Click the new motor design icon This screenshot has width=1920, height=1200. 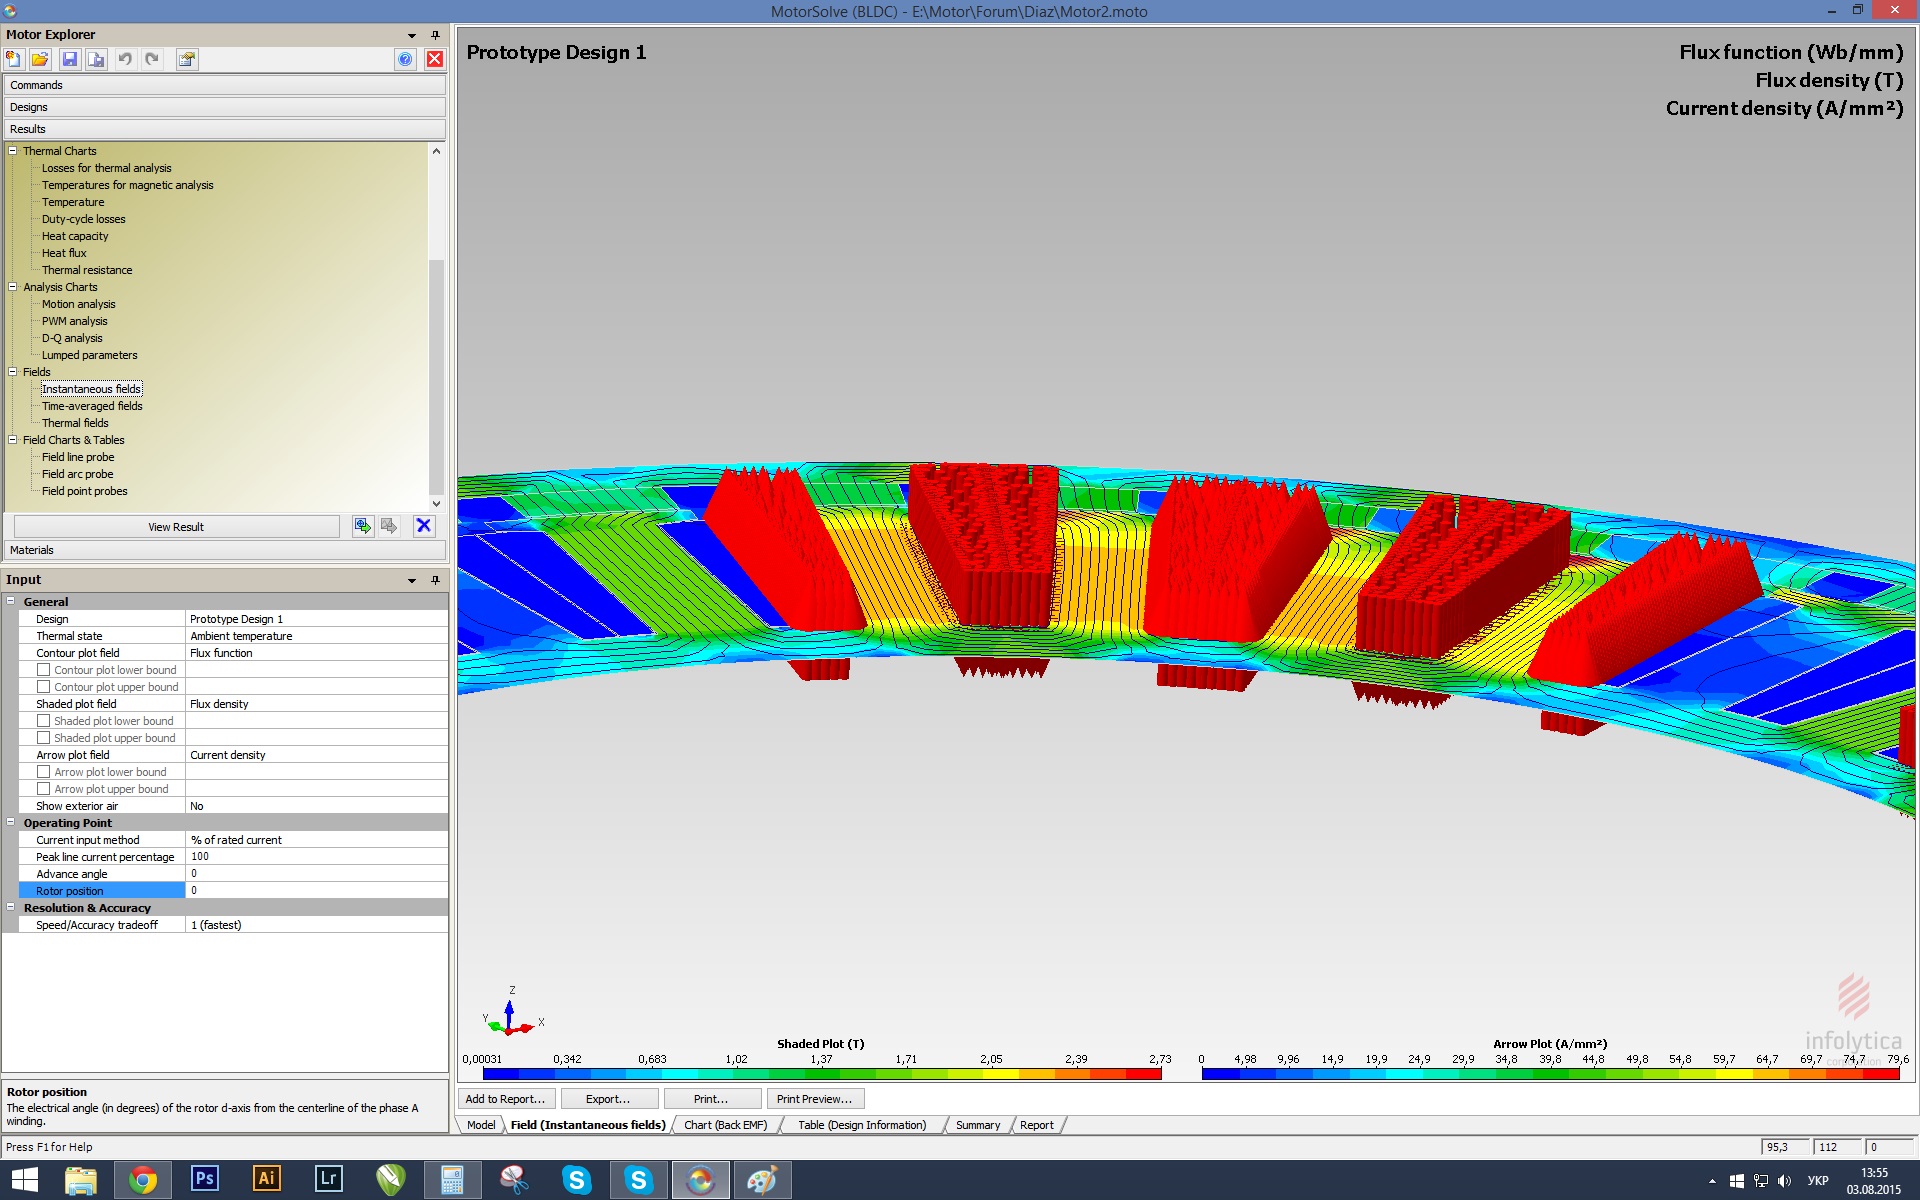coord(14,59)
